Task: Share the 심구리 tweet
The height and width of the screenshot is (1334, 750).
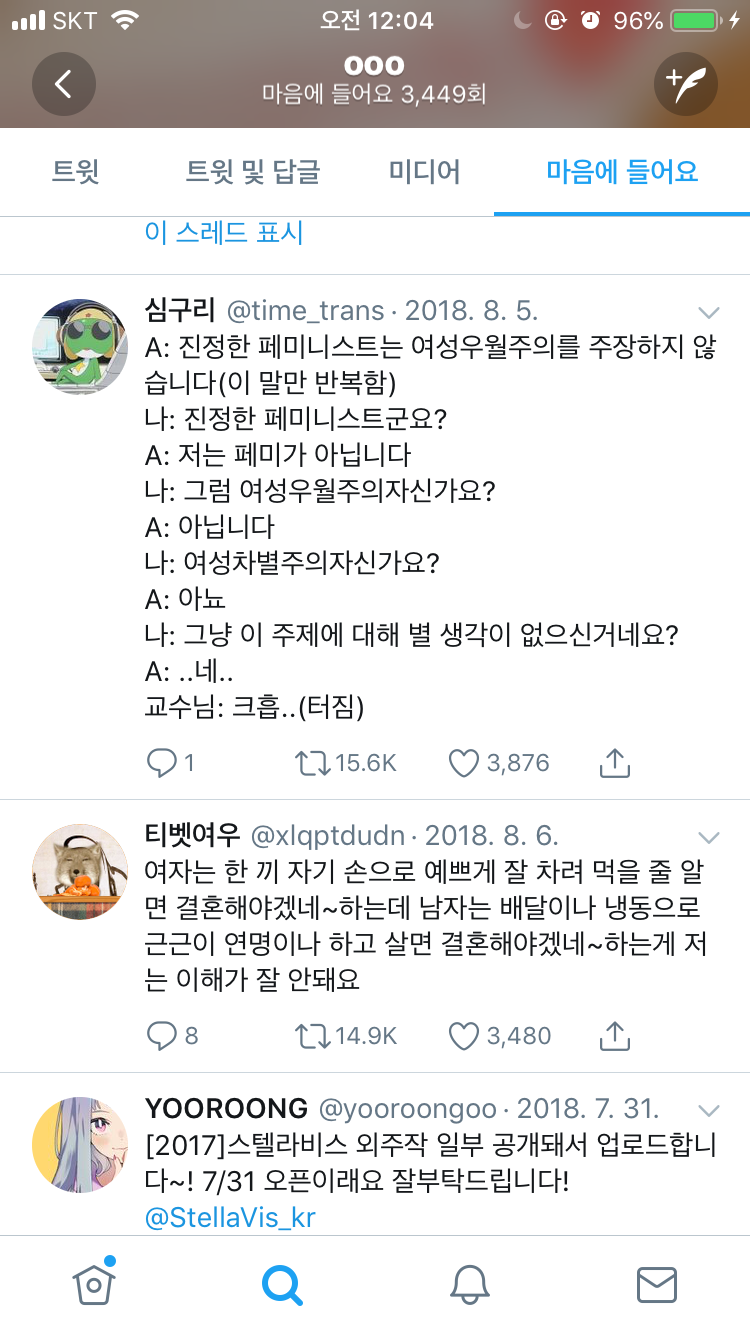Action: [x=614, y=764]
